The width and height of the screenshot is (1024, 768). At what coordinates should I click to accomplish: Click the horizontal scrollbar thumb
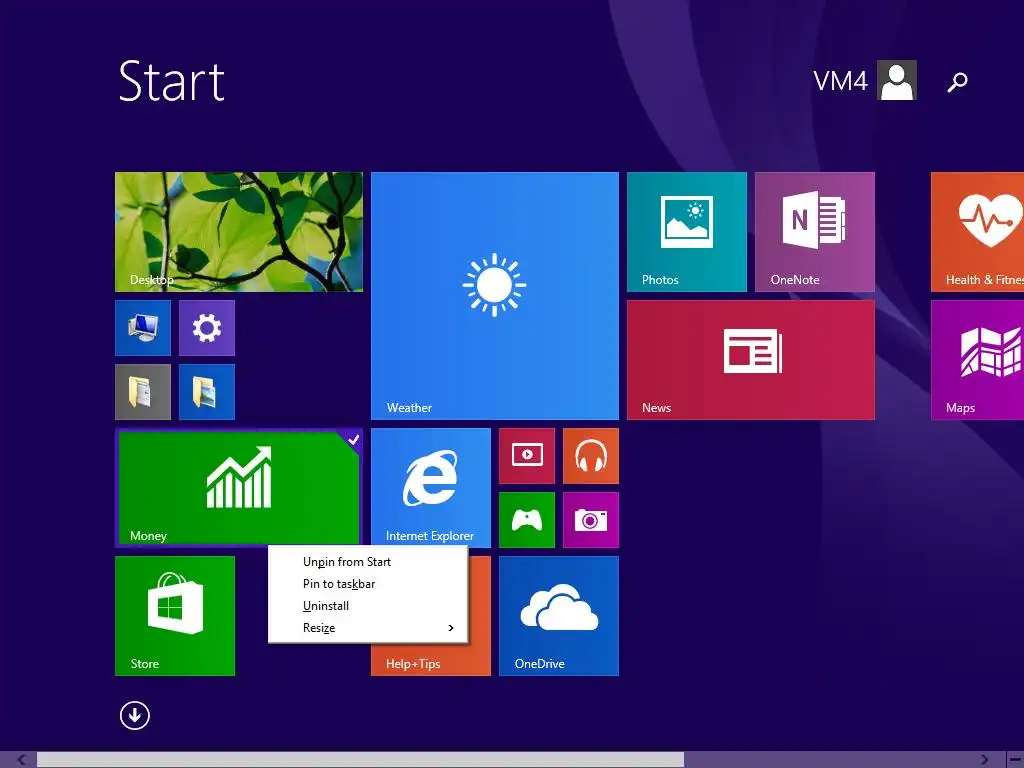[x=360, y=760]
